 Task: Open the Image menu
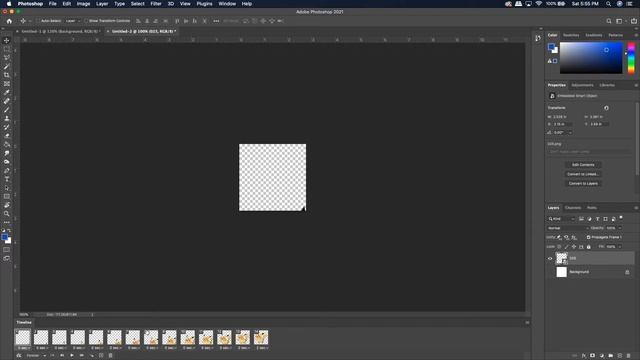pyautogui.click(x=83, y=4)
